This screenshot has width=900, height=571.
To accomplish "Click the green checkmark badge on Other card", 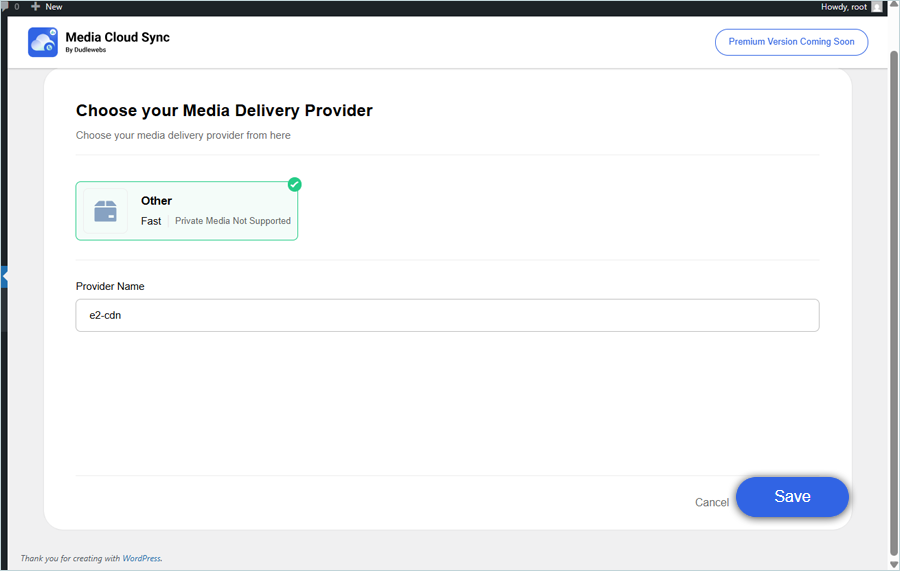I will click(x=294, y=184).
